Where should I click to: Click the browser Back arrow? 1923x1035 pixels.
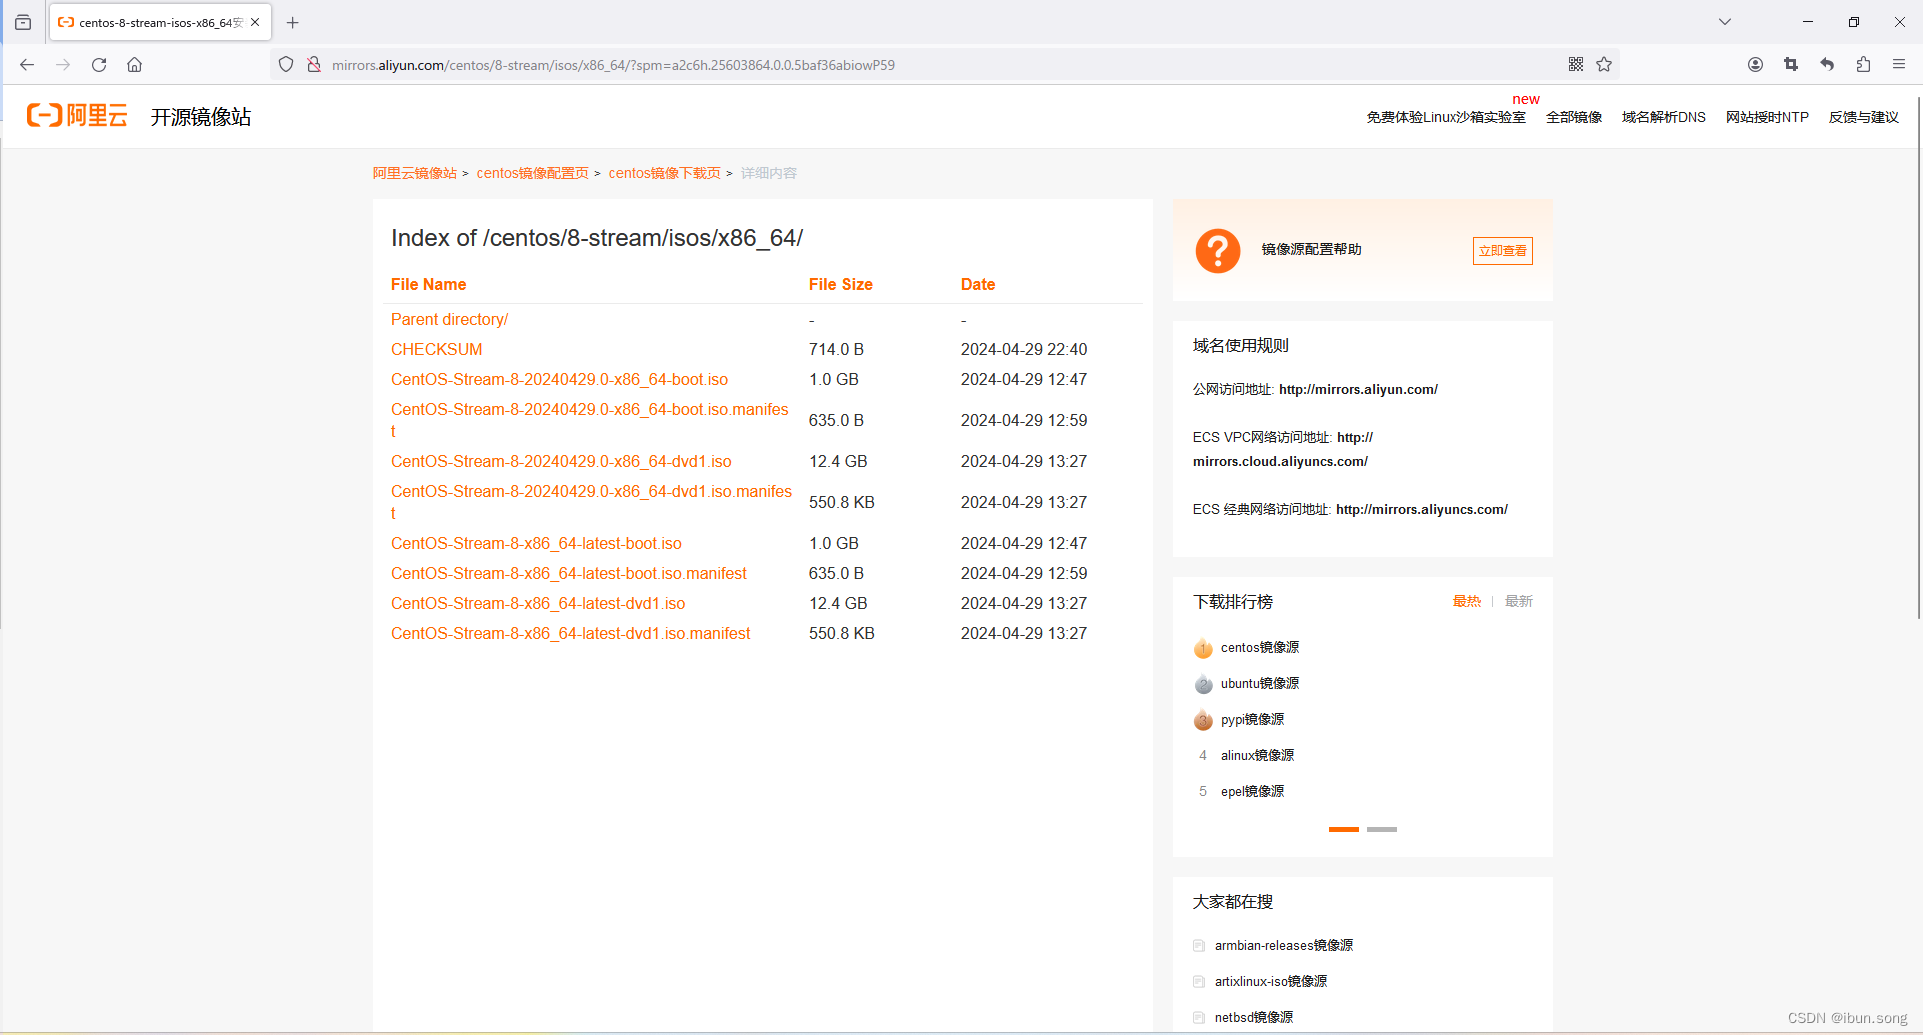point(27,65)
